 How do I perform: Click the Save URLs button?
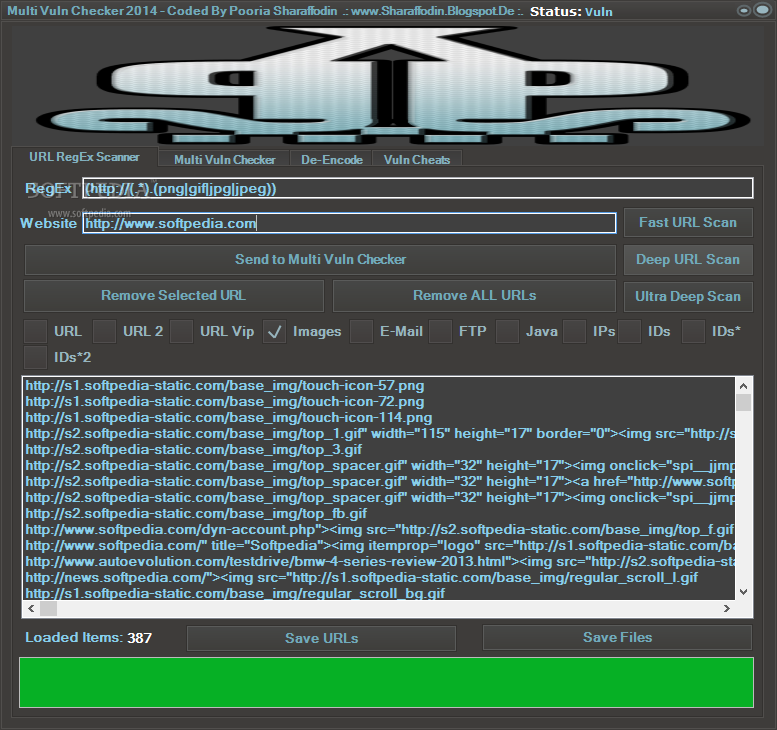[x=321, y=638]
